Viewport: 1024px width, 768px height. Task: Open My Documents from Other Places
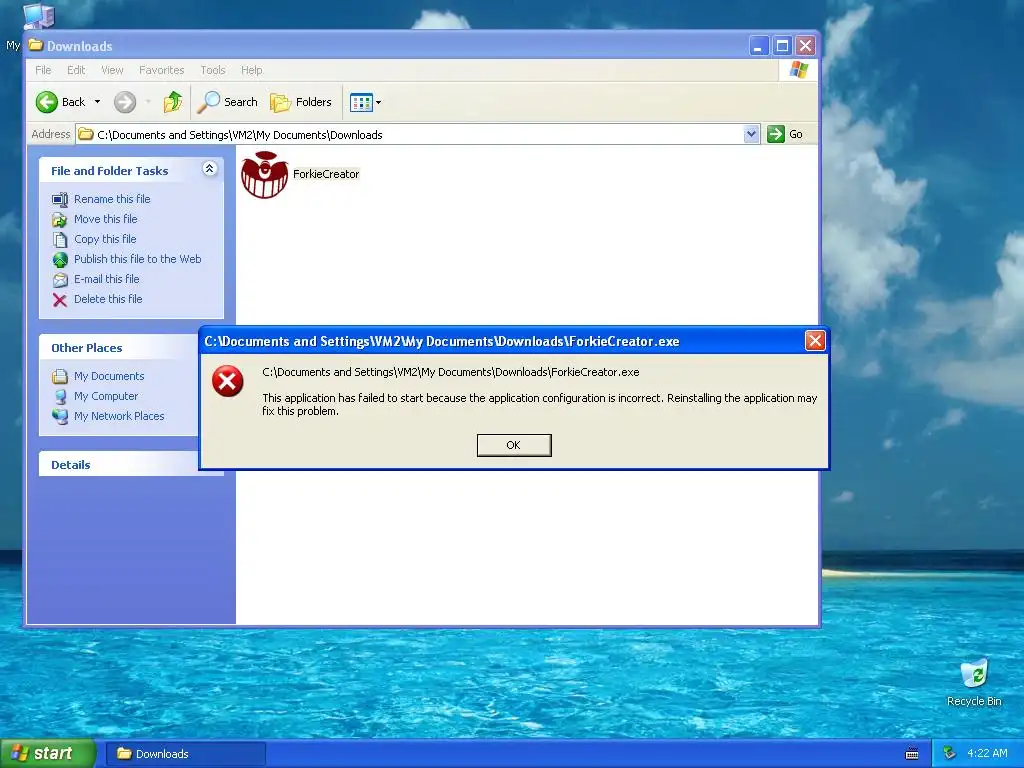click(108, 376)
